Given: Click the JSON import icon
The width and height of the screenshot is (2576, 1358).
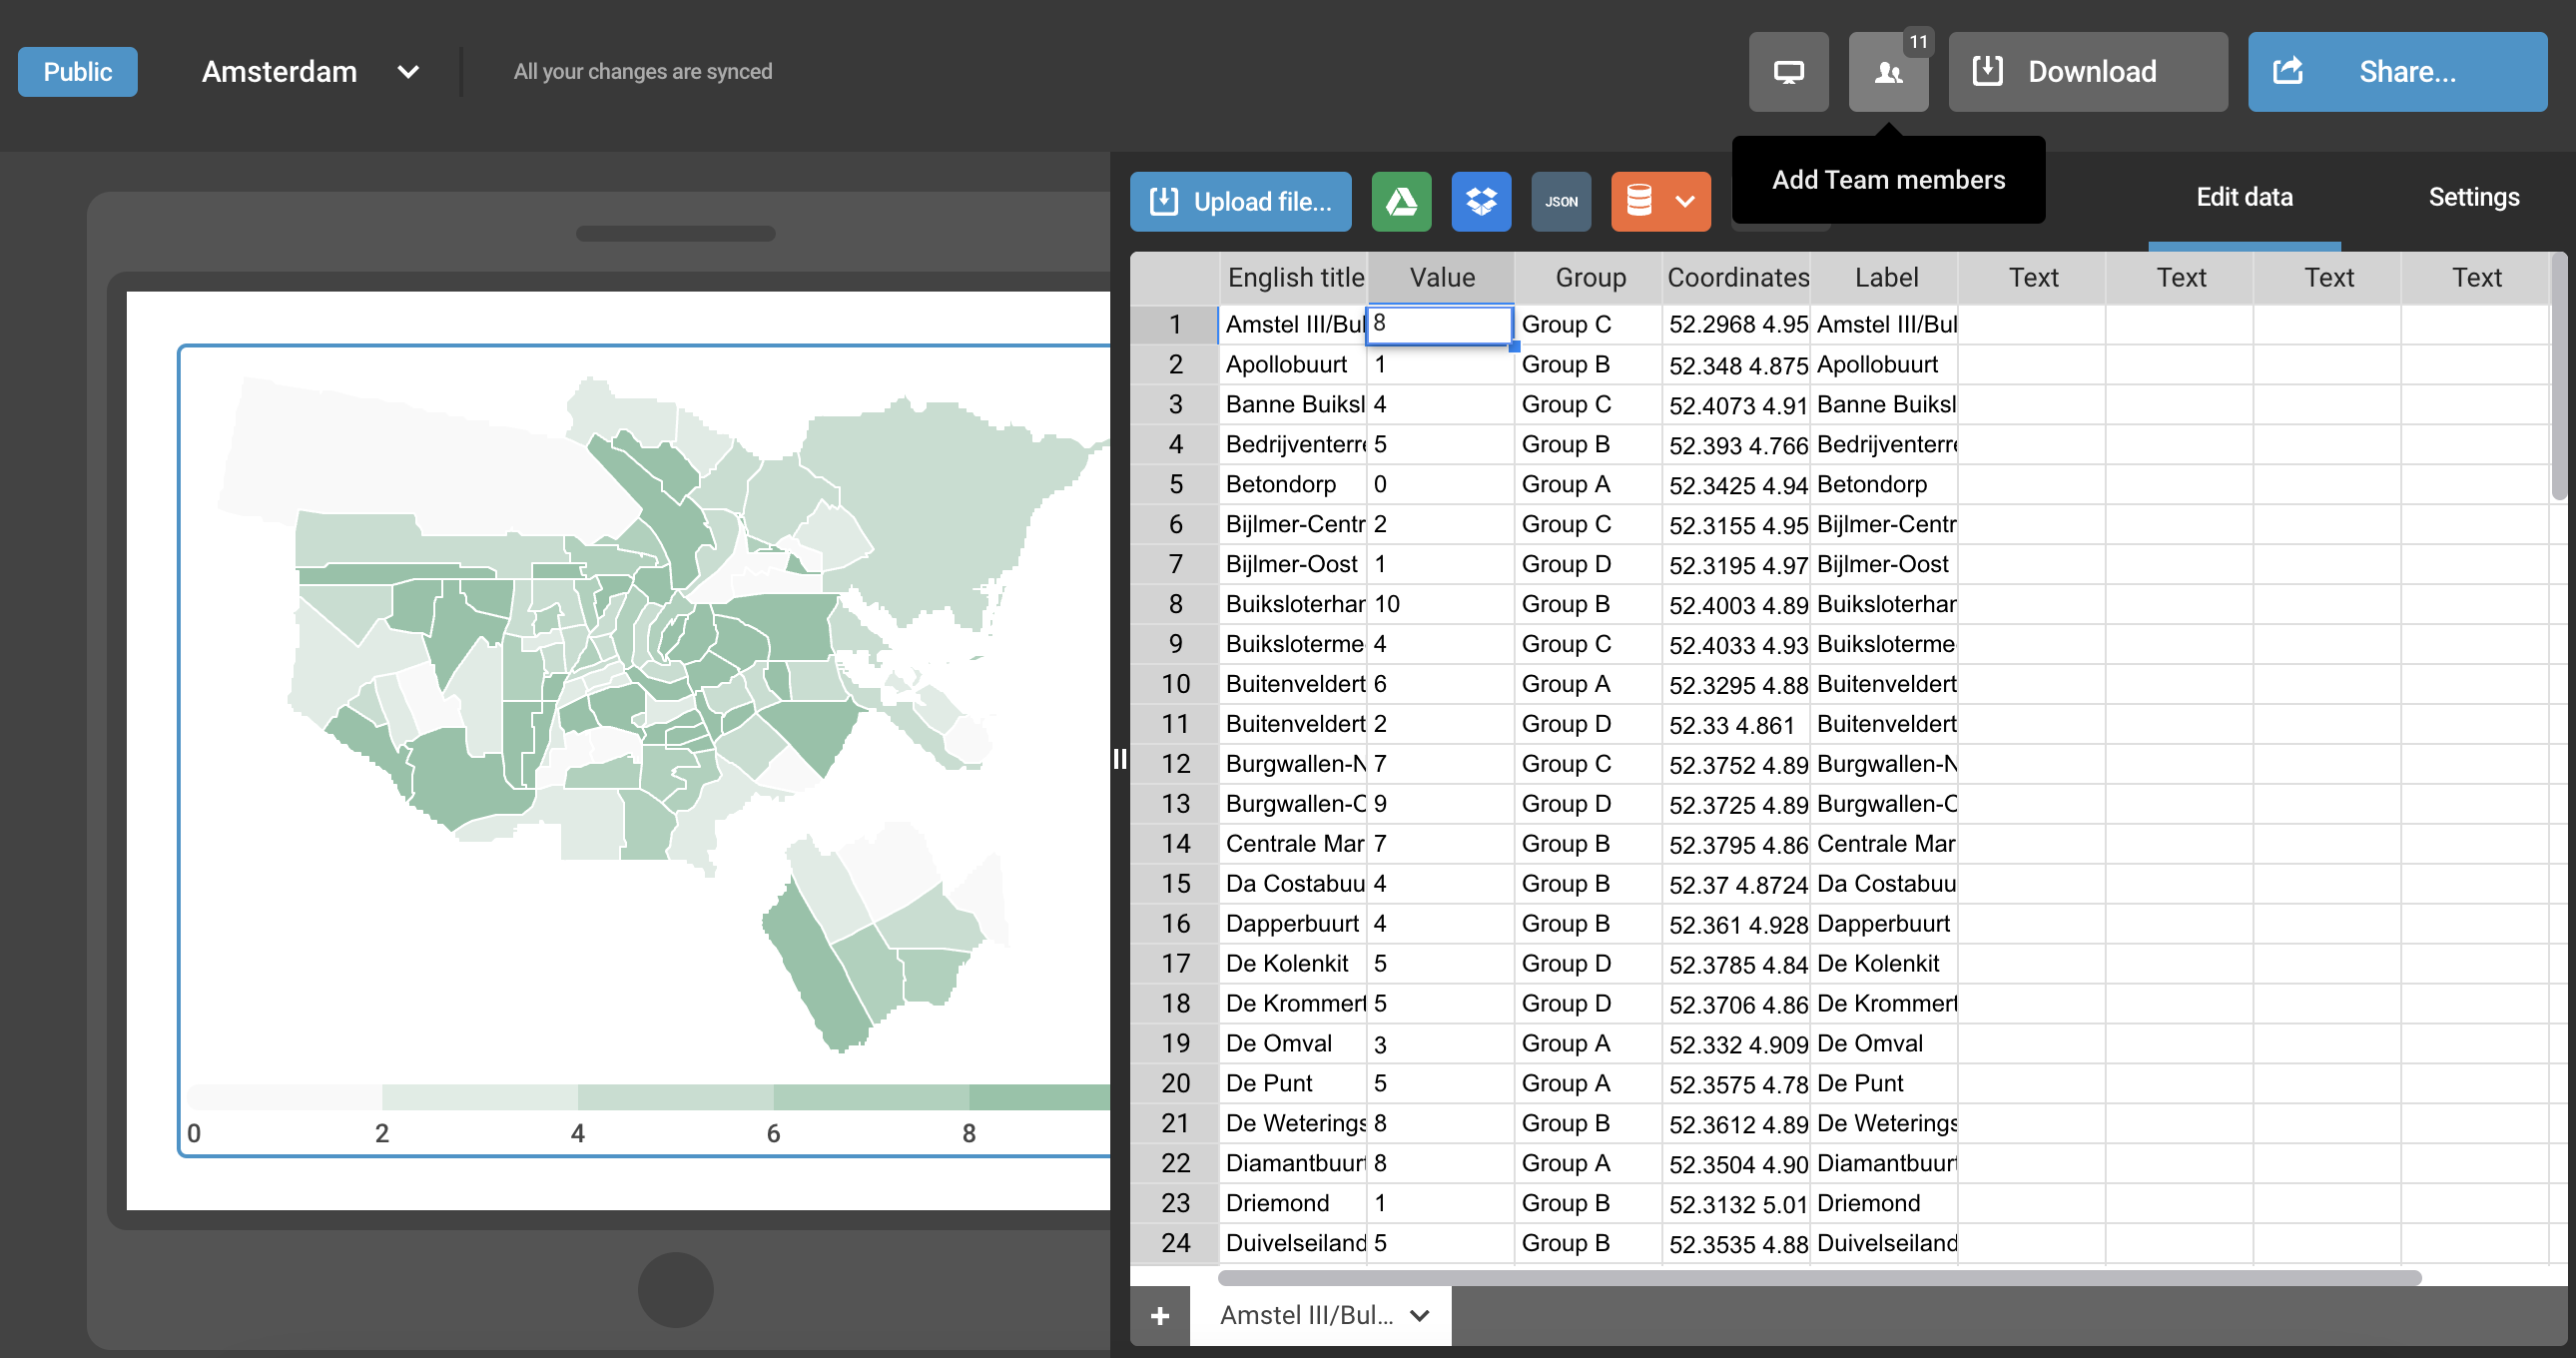Looking at the screenshot, I should pyautogui.click(x=1561, y=201).
